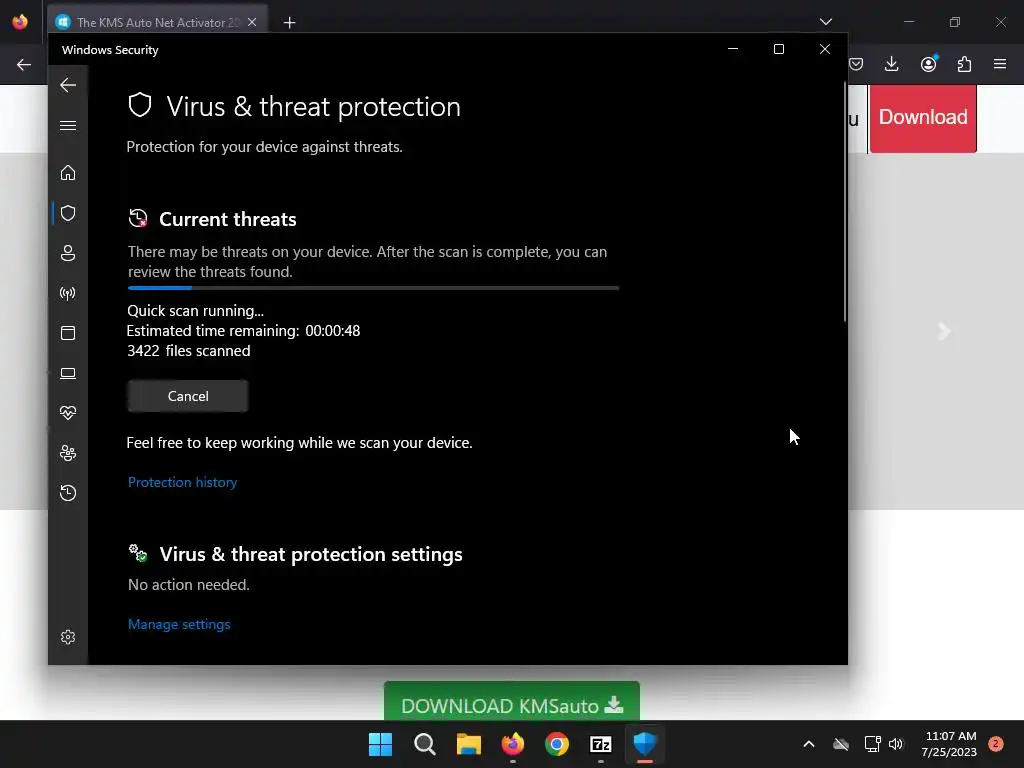
Task: Open the Home section in sidebar
Action: point(68,172)
